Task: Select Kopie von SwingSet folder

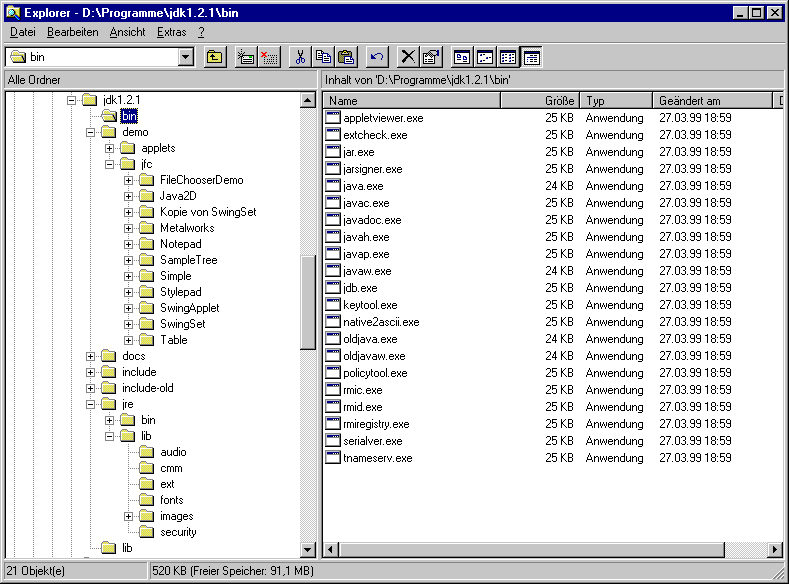Action: tap(208, 212)
